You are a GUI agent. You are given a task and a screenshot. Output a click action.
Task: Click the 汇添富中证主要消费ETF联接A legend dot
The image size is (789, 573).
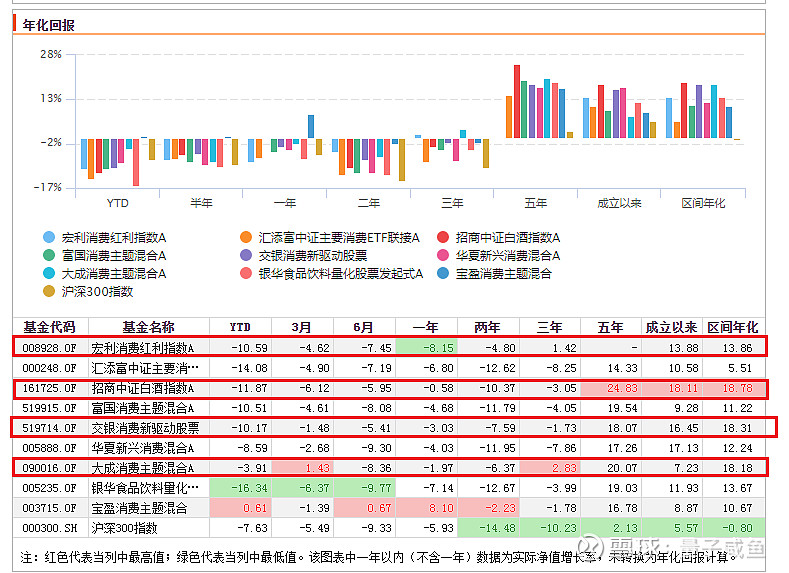point(246,237)
